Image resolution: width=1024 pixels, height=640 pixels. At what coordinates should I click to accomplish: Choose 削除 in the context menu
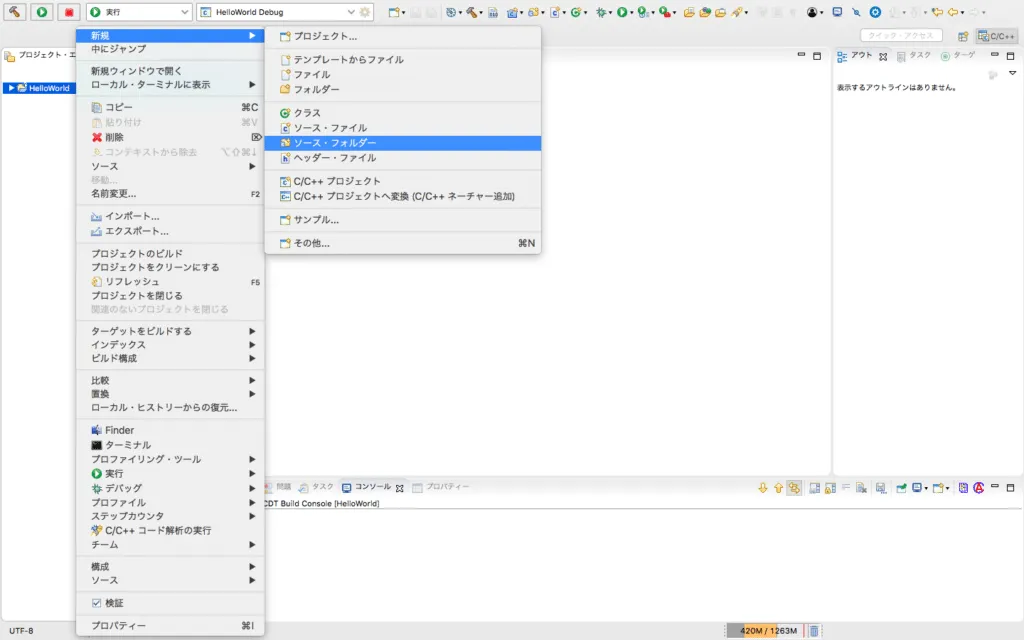tap(171, 137)
